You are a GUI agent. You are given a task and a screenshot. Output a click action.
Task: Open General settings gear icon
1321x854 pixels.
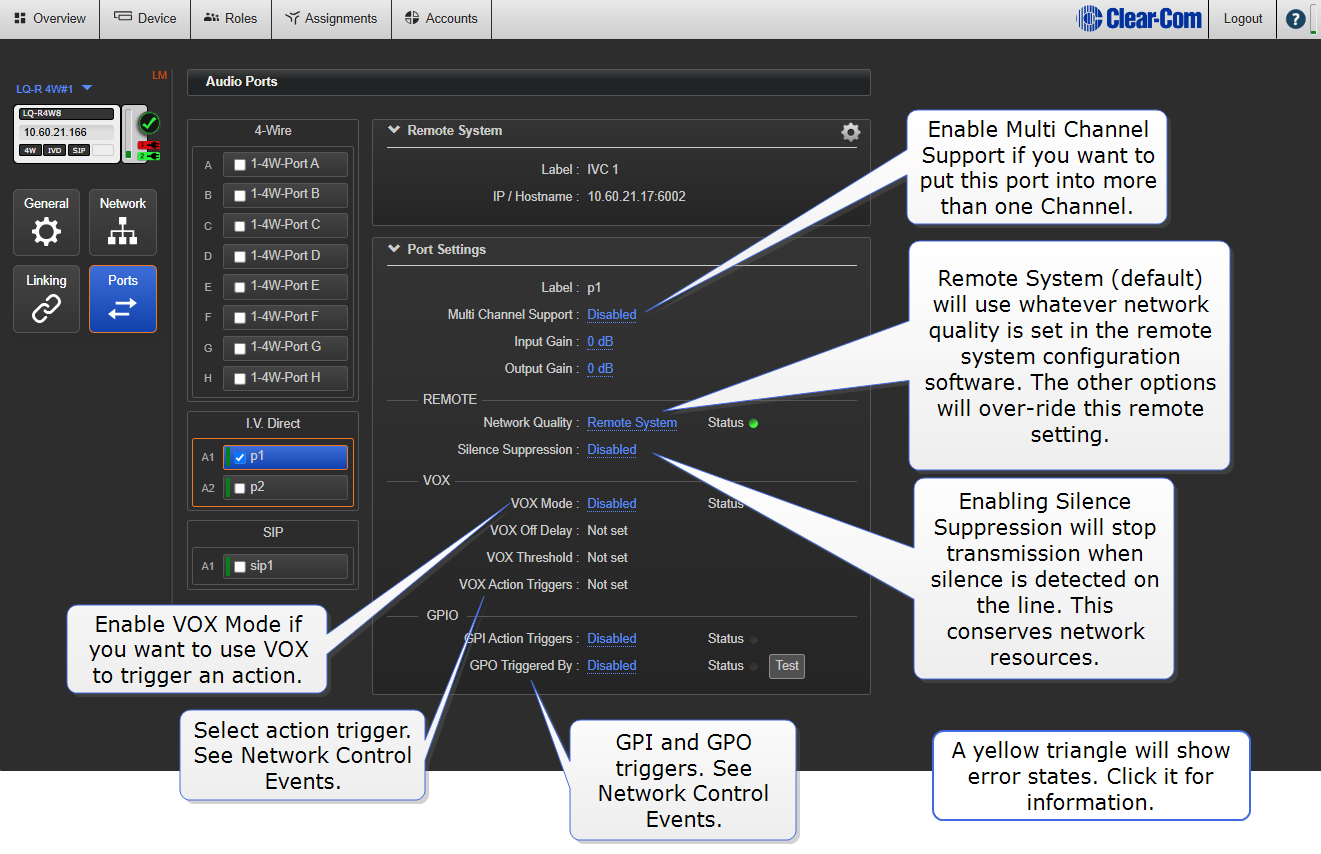46,232
